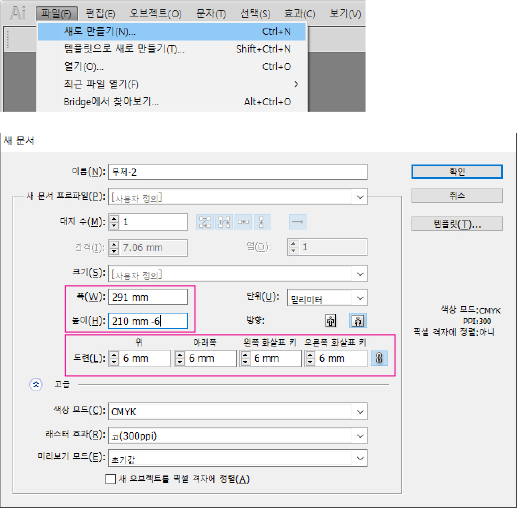517x508 pixels.
Task: Check the 새 오브젝트를 픽셀 격자에 정렬 checkbox
Action: click(110, 479)
